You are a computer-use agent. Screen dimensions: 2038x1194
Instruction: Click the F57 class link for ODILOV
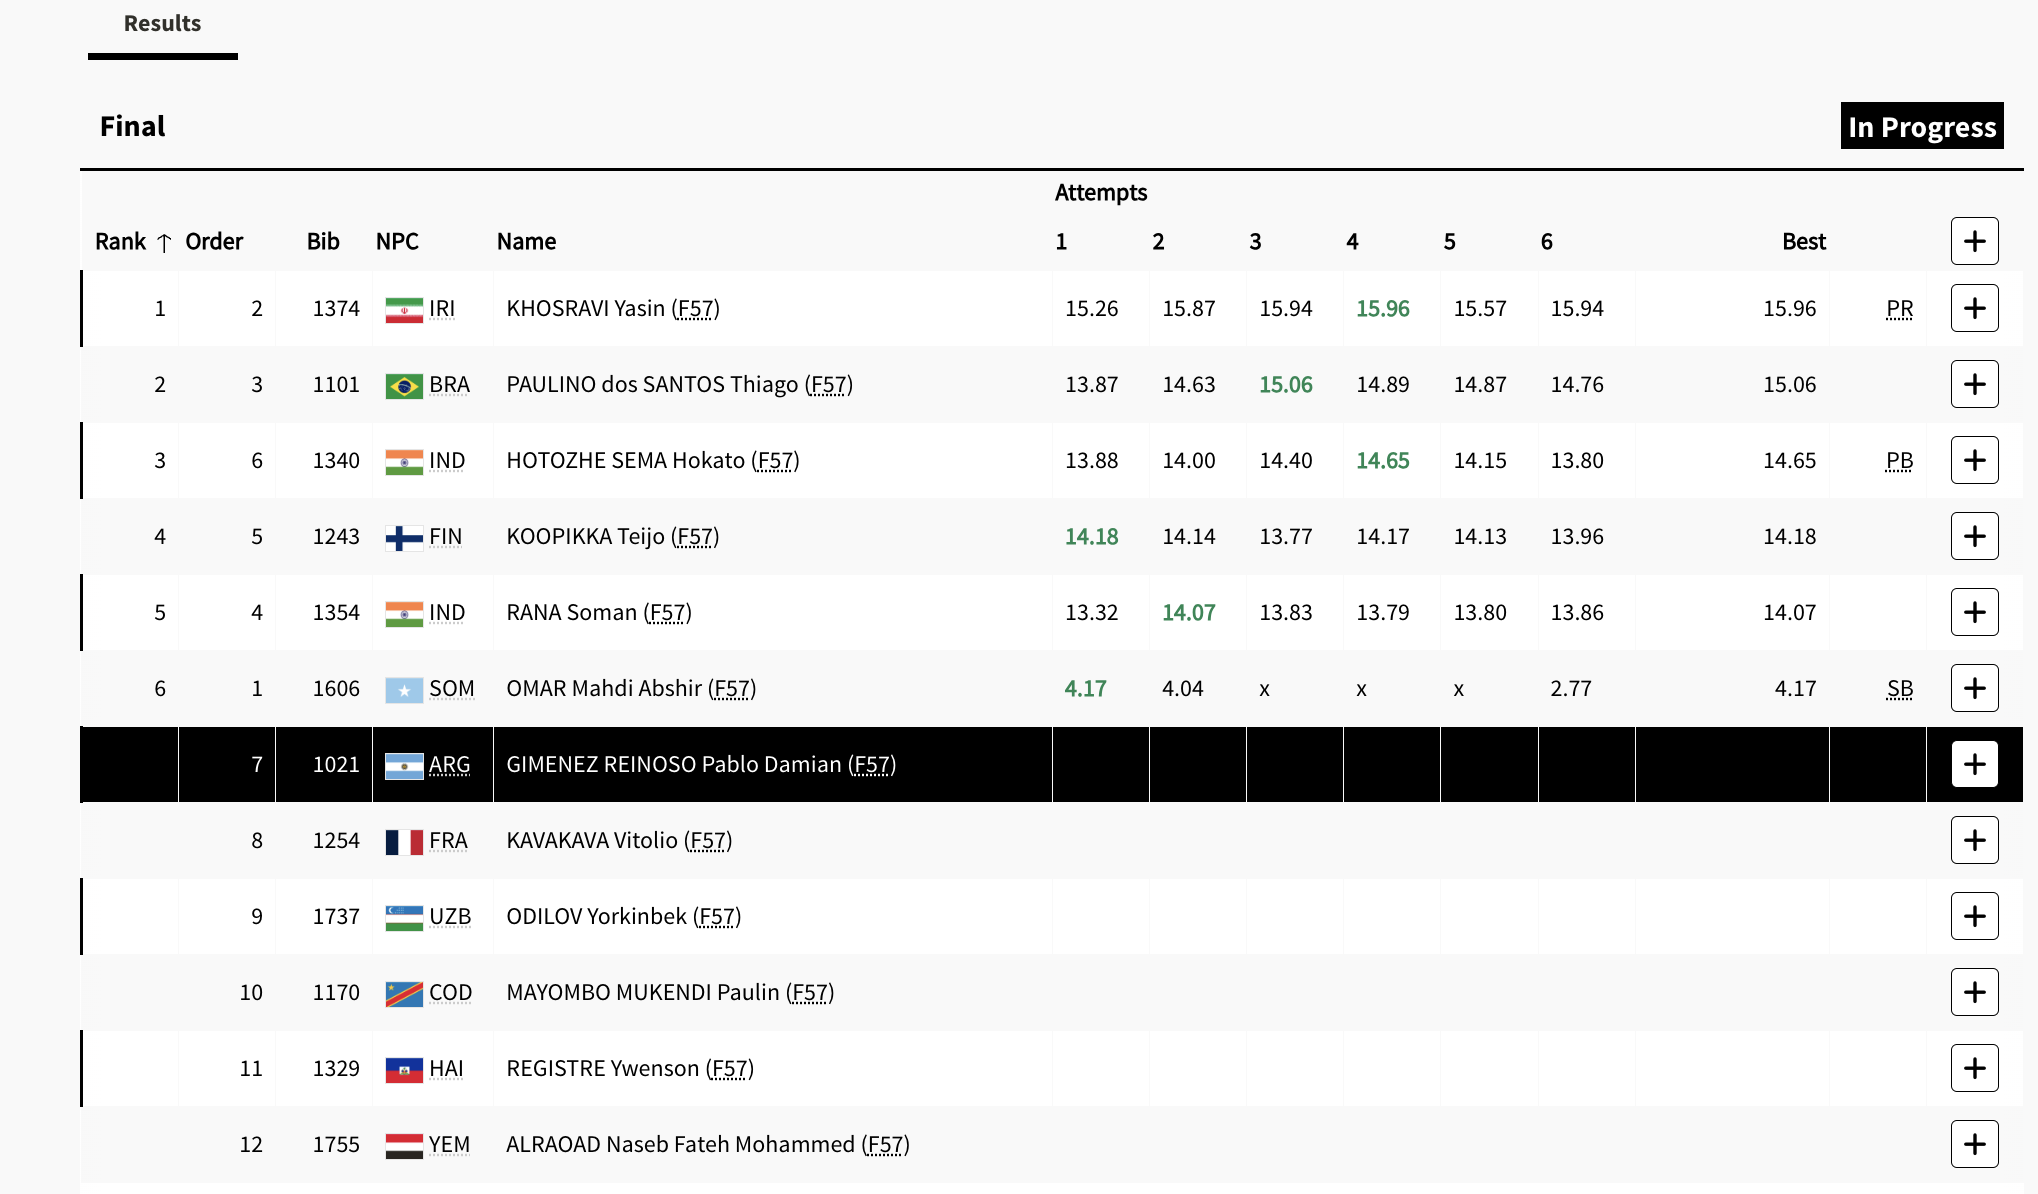(x=717, y=917)
